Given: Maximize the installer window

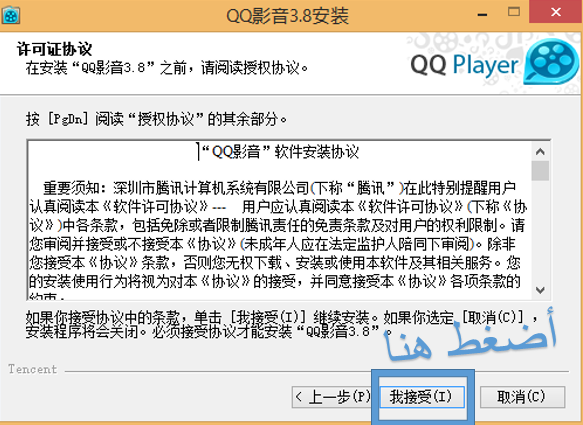Looking at the screenshot, I should point(514,12).
